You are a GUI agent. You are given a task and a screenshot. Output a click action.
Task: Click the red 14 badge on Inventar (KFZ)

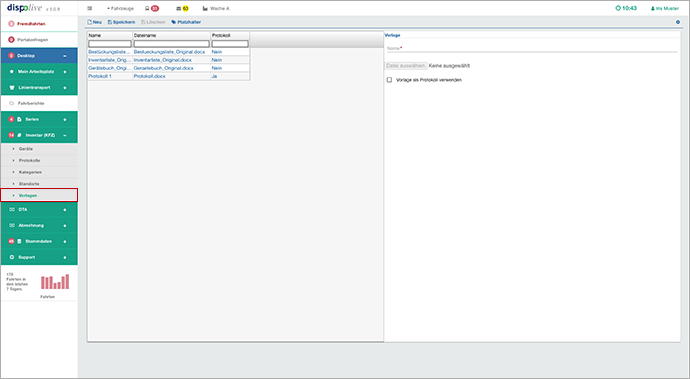point(11,135)
